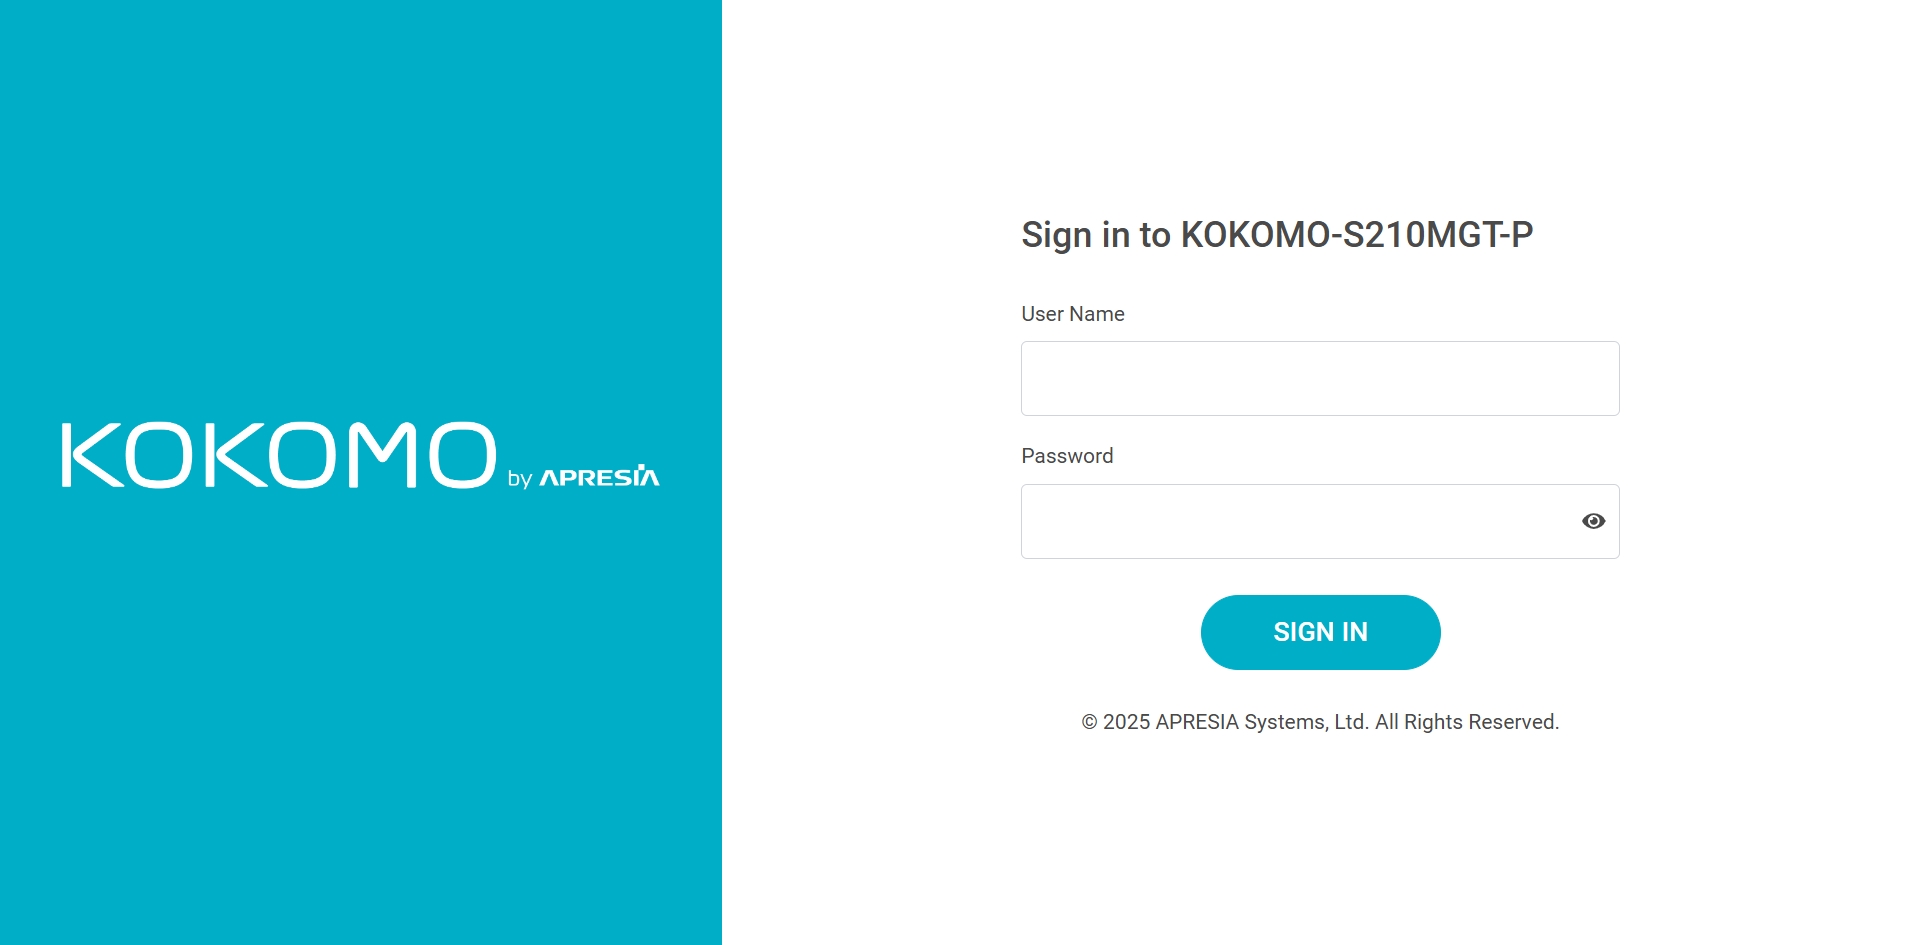Click "APRESIA Systems, Ltd." in the footer
The image size is (1920, 945).
(1262, 722)
